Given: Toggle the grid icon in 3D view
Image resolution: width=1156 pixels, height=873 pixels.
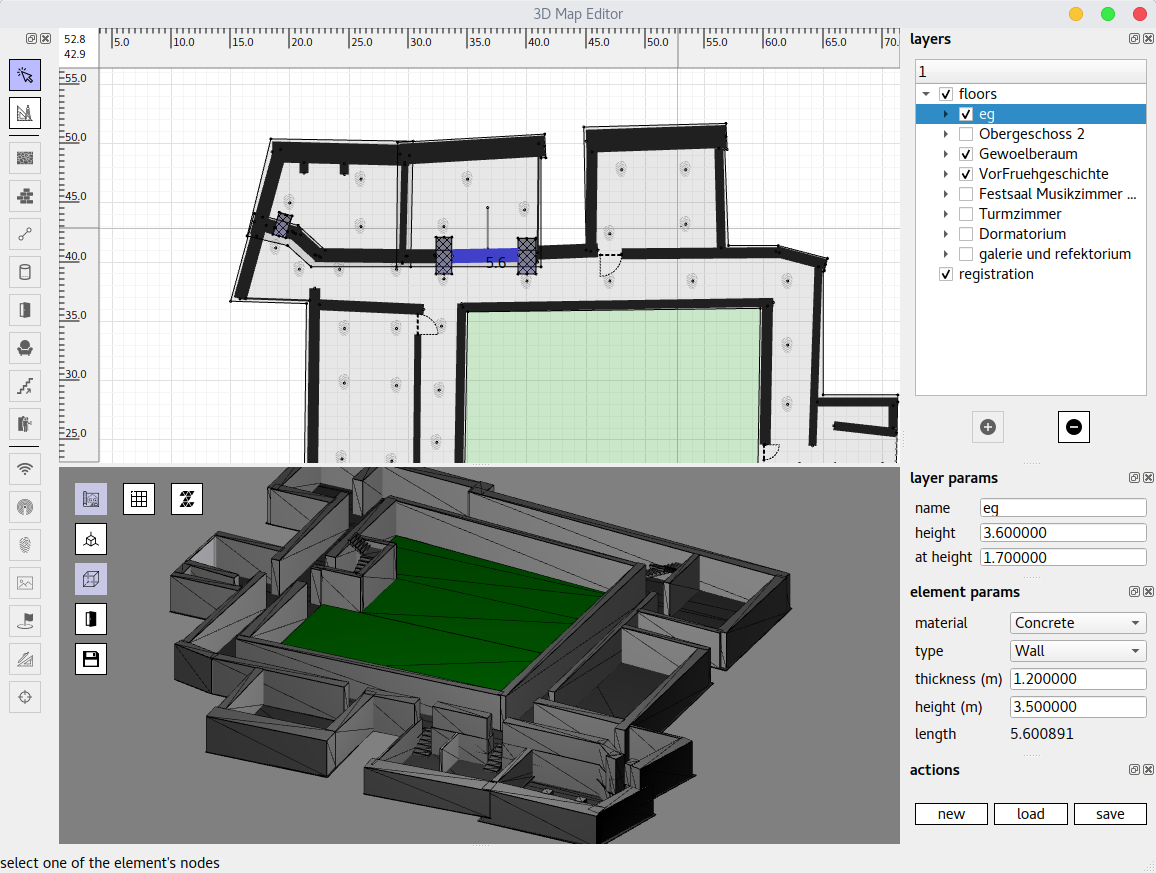Looking at the screenshot, I should [139, 499].
